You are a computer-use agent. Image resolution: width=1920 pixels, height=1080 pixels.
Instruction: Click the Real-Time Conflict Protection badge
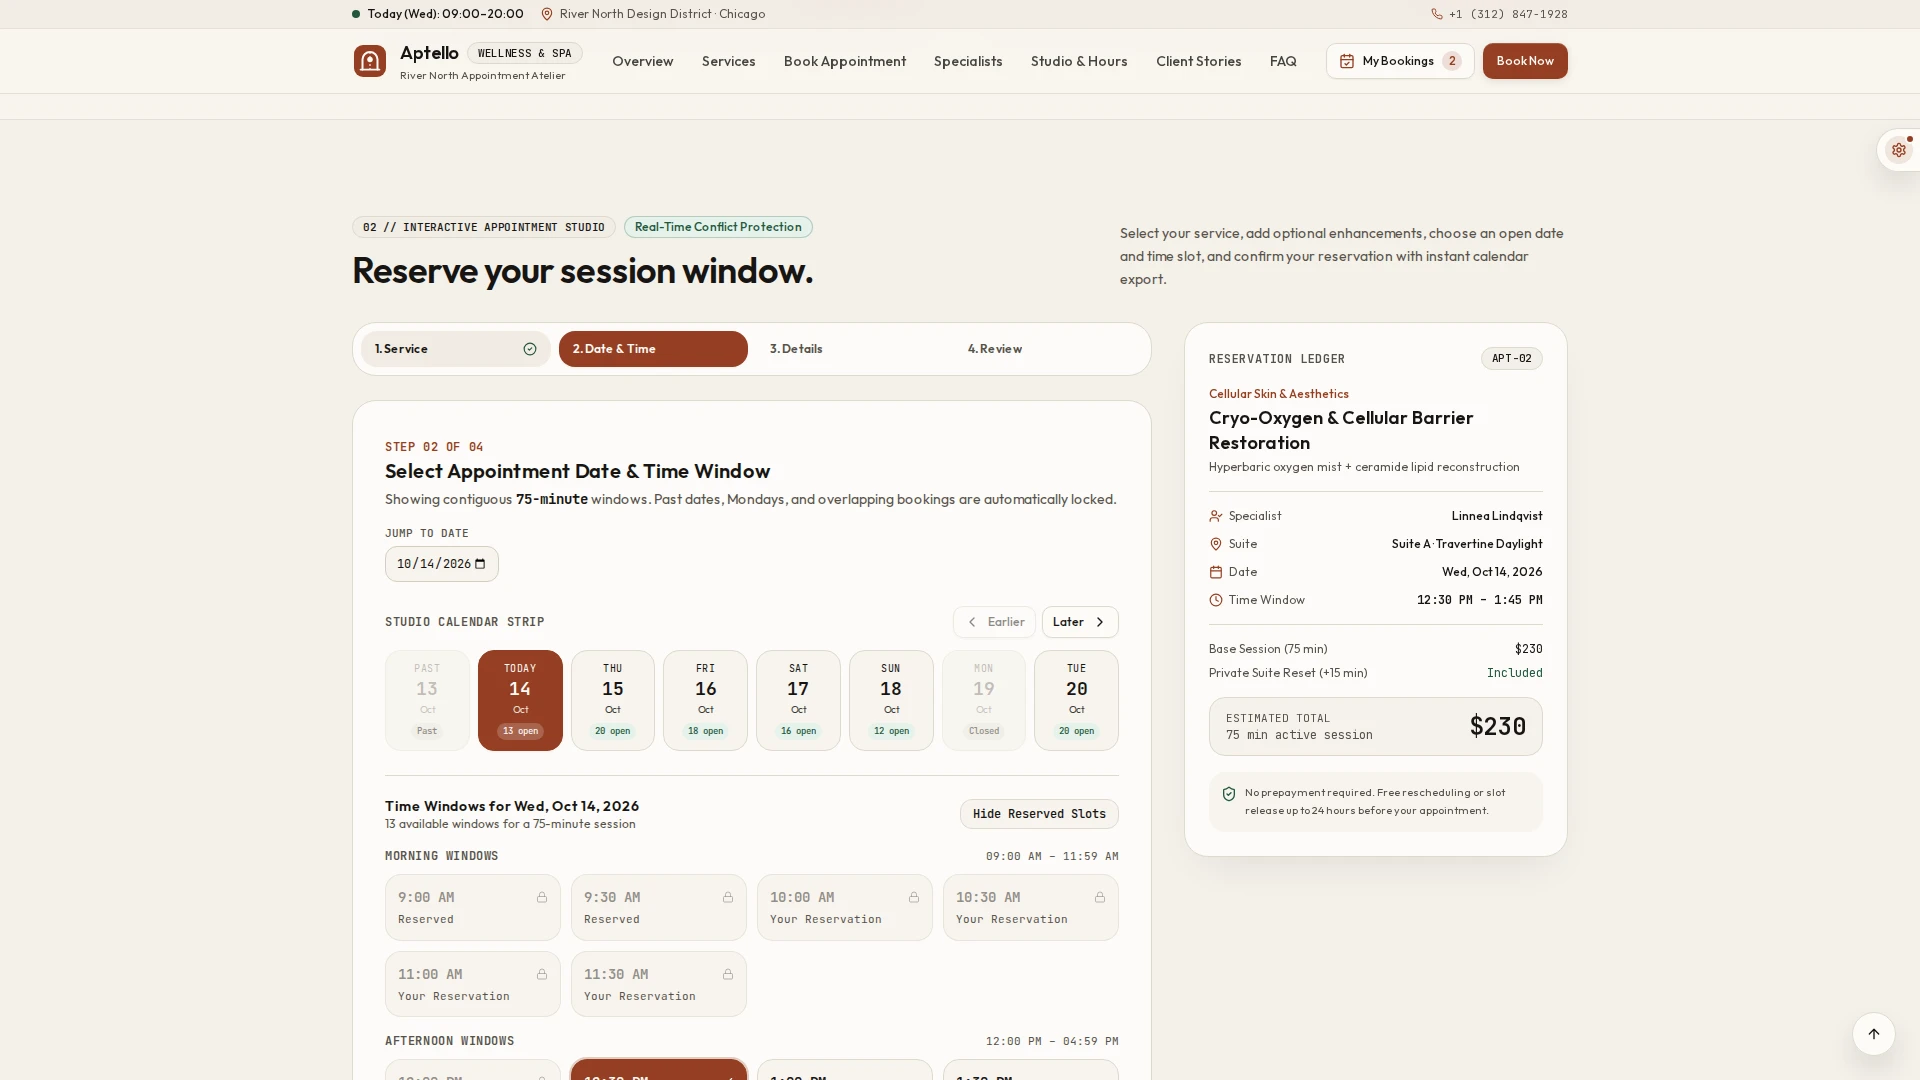tap(718, 227)
